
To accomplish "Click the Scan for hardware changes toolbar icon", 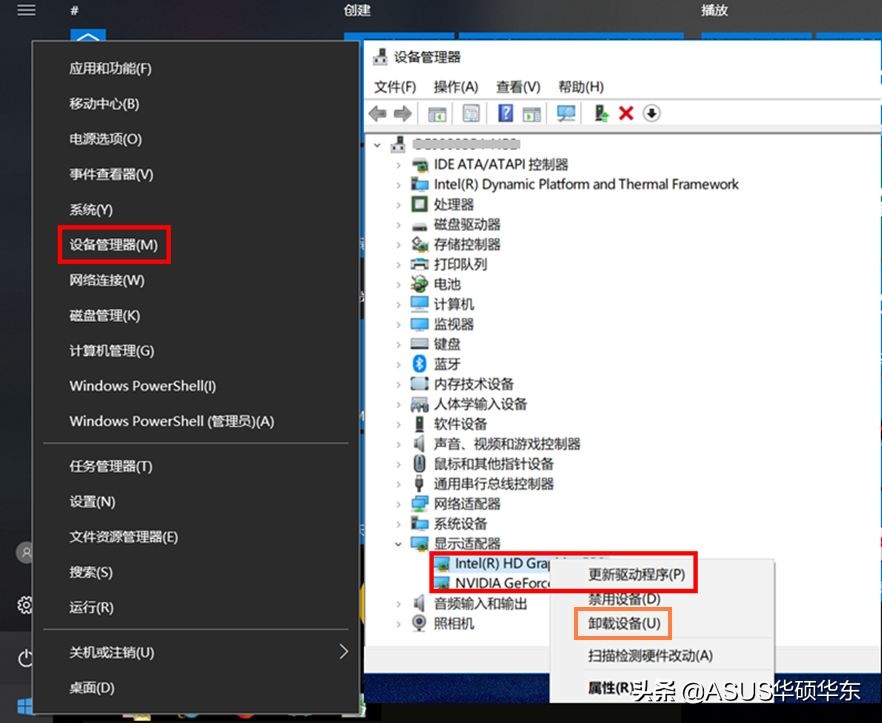I will point(566,113).
